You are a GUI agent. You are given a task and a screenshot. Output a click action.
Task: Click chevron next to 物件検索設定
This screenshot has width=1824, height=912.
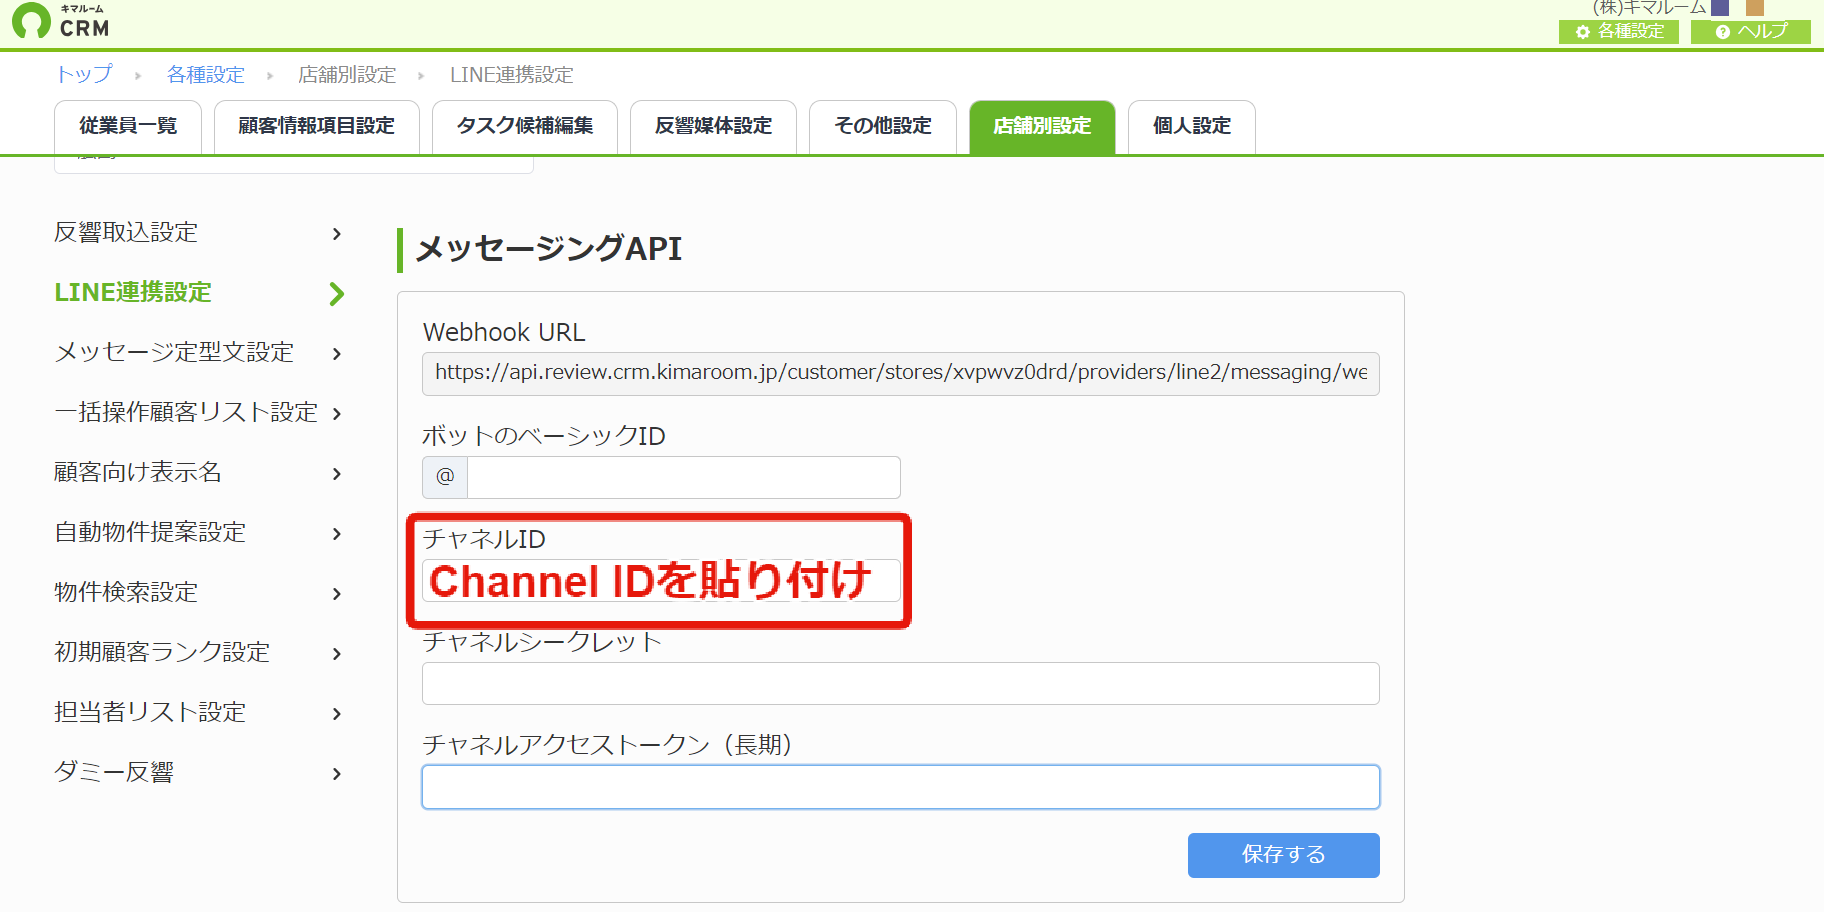pos(337,593)
